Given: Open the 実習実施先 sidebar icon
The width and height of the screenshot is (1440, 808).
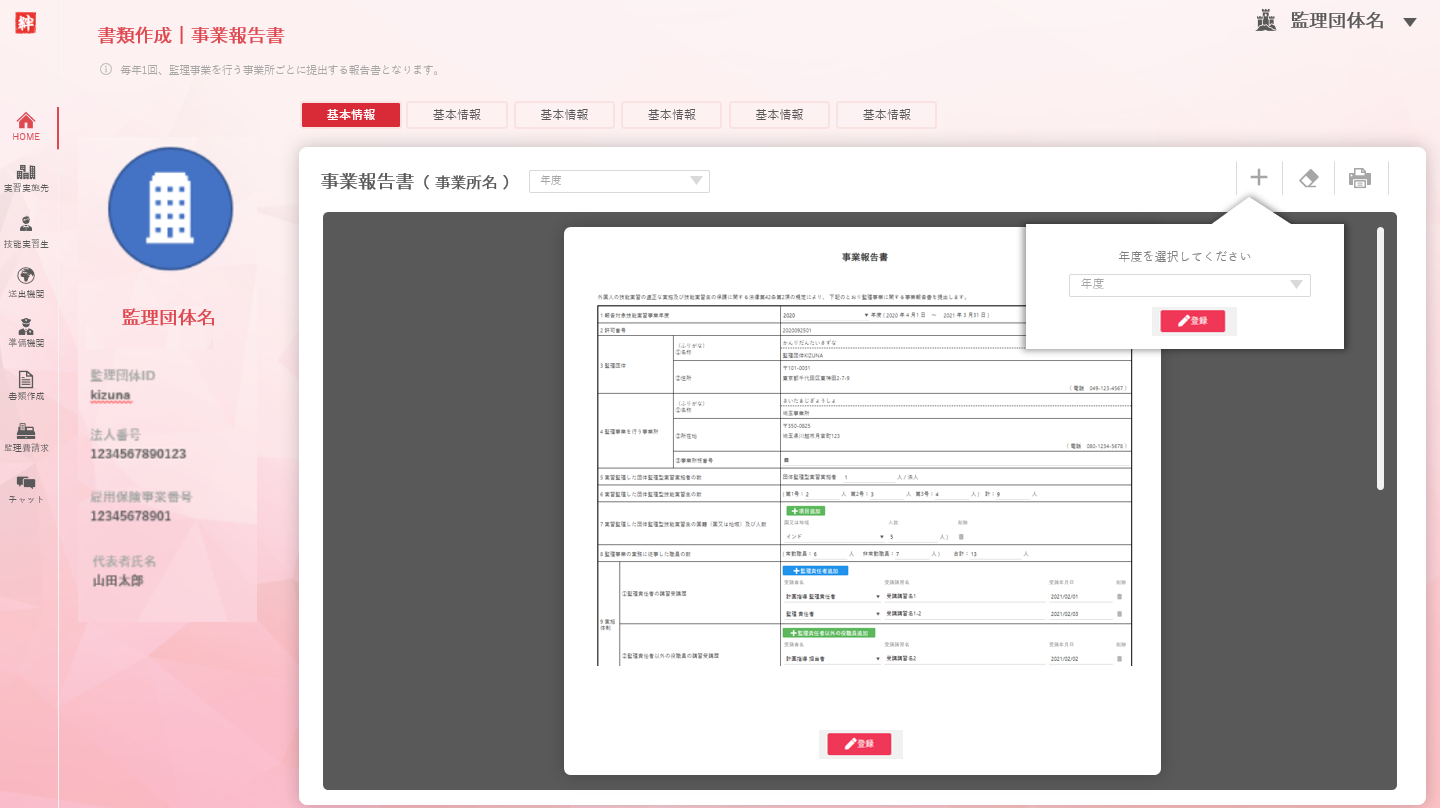Looking at the screenshot, I should (x=26, y=178).
